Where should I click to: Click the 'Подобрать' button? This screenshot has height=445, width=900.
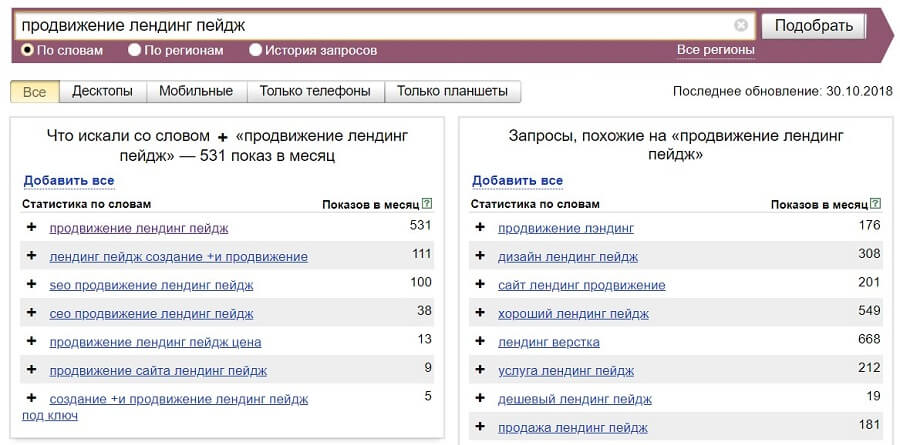point(814,26)
